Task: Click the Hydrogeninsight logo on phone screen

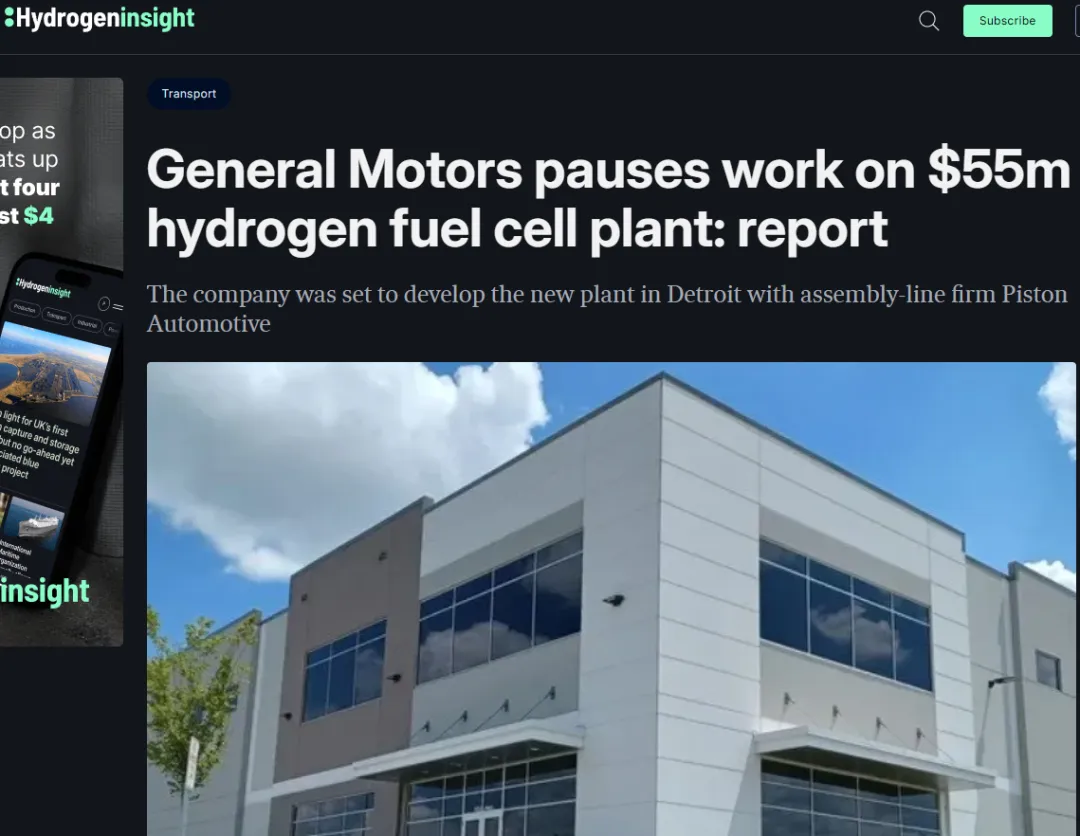Action: [43, 287]
